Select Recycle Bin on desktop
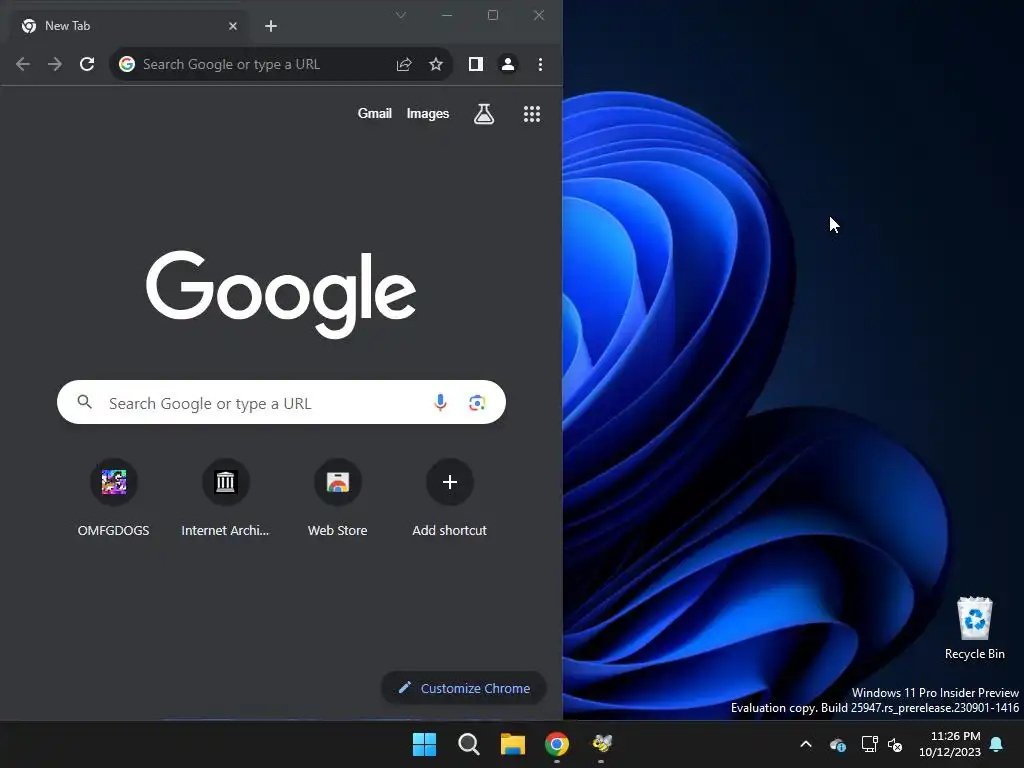Viewport: 1024px width, 768px height. pyautogui.click(x=974, y=628)
